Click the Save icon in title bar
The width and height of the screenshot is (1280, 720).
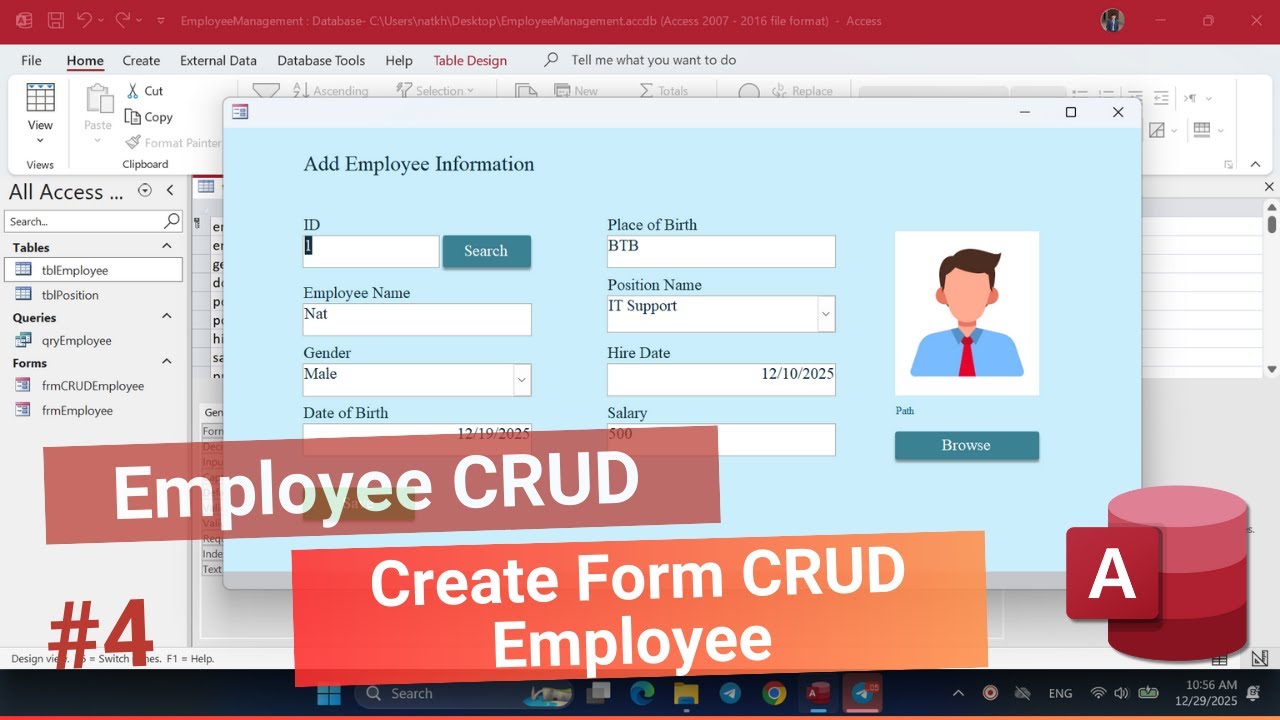(56, 20)
